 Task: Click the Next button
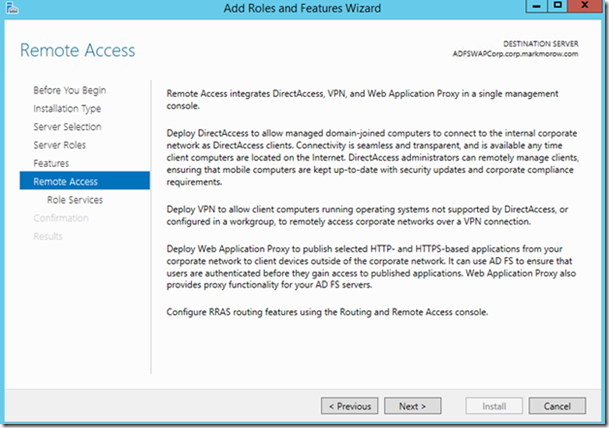[x=412, y=406]
